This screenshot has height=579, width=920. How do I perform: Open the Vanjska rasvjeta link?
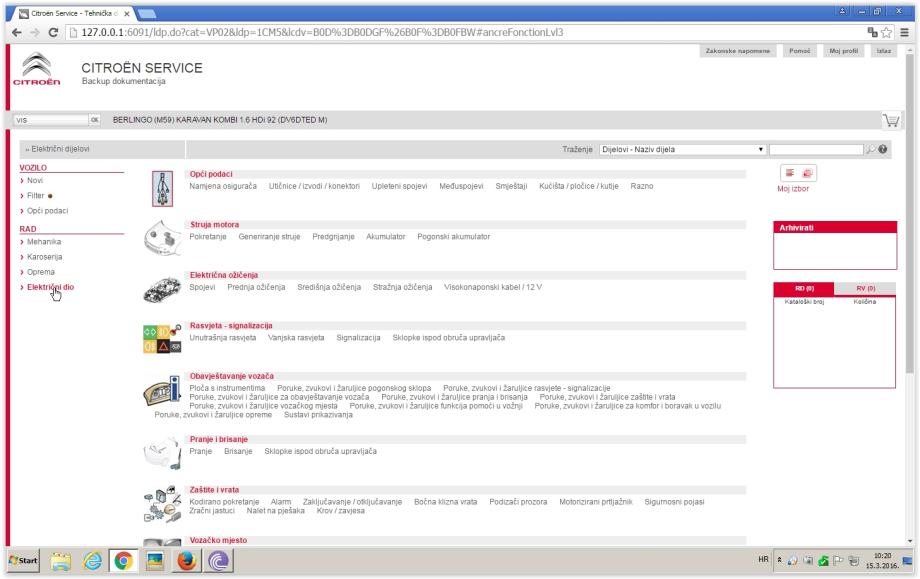298,338
